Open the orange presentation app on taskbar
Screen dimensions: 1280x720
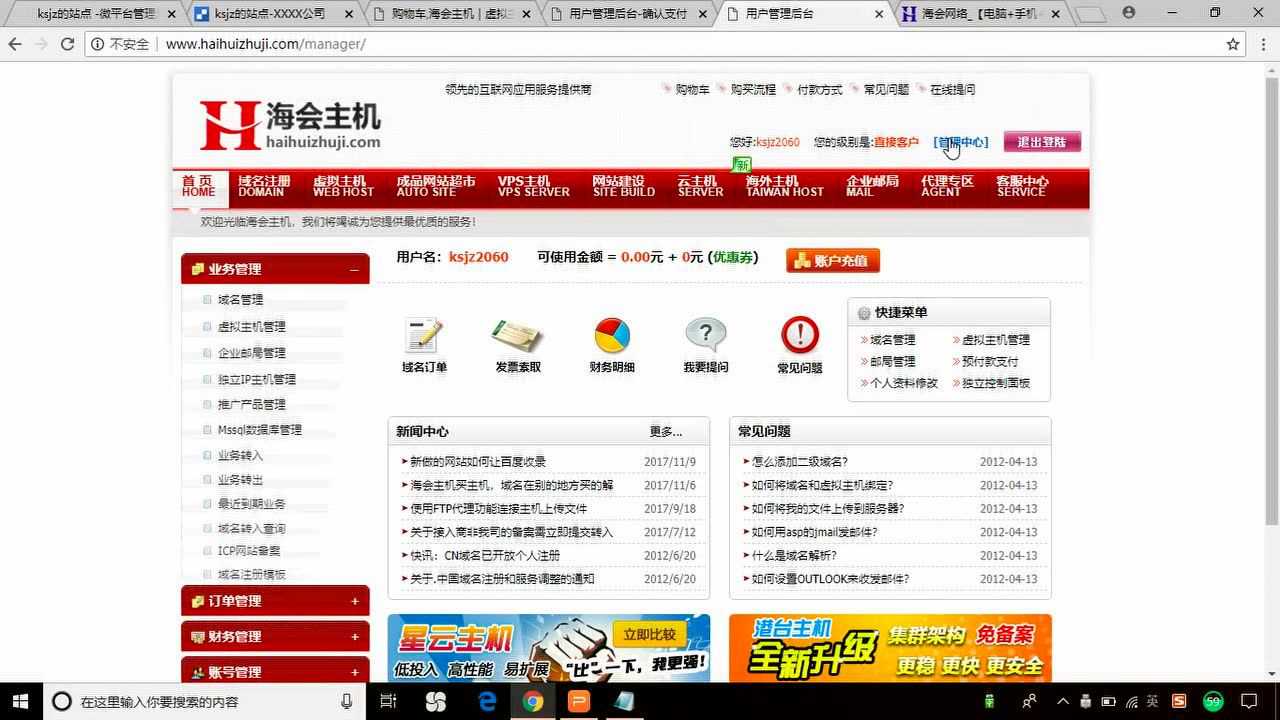[579, 701]
